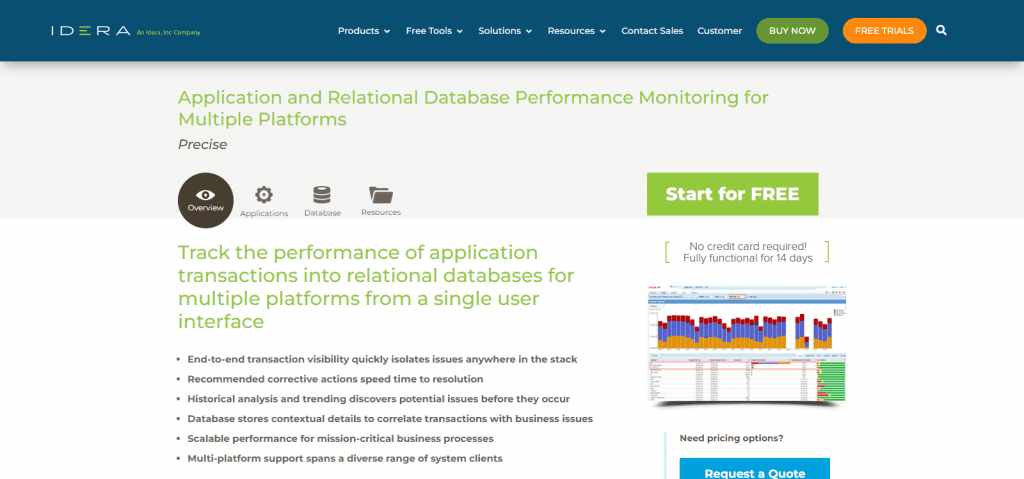Screen dimensions: 1024x479
Task: Click 'Scalable performance for mission-critical' bullet
Action: [340, 438]
